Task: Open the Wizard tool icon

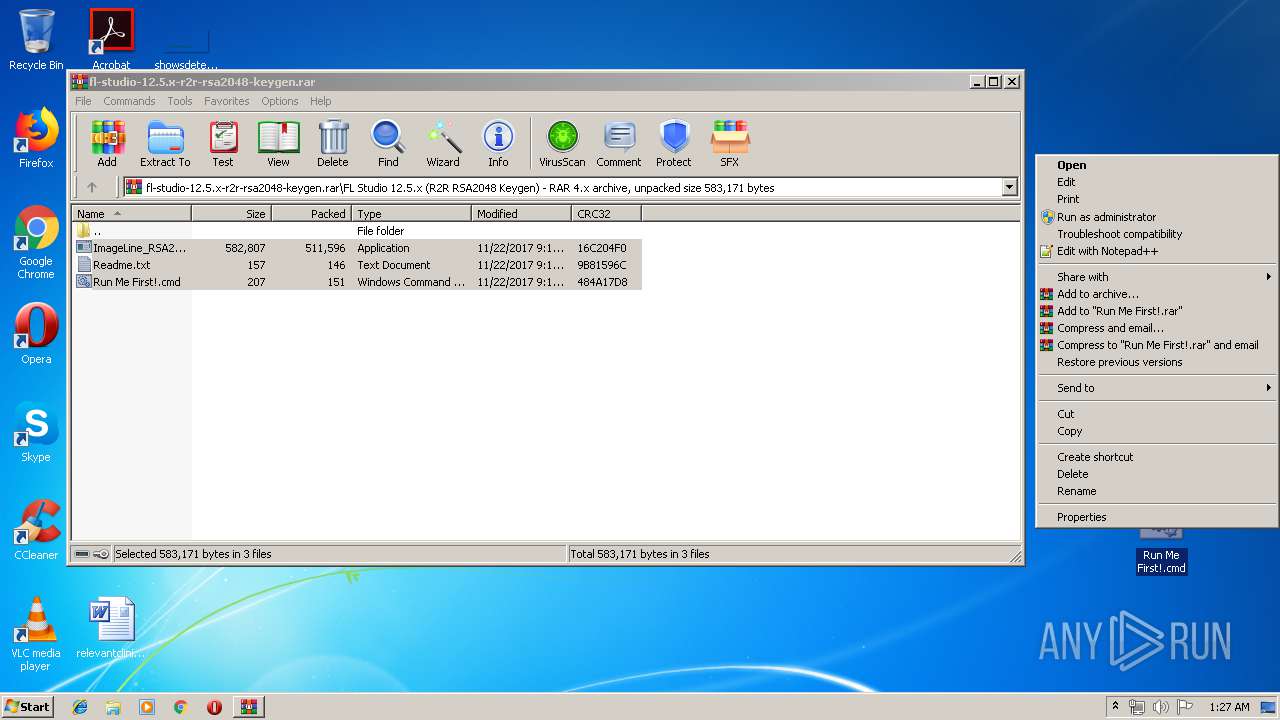Action: coord(443,144)
